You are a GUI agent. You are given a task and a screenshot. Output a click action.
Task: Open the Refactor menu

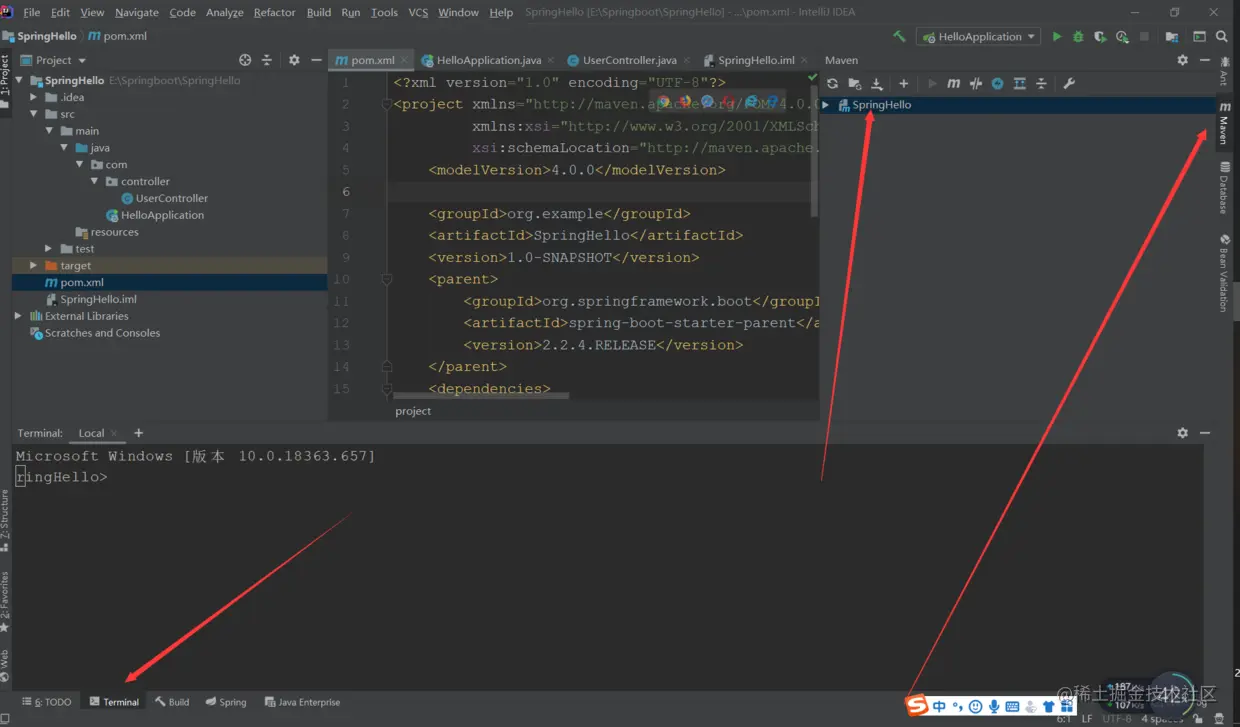274,12
